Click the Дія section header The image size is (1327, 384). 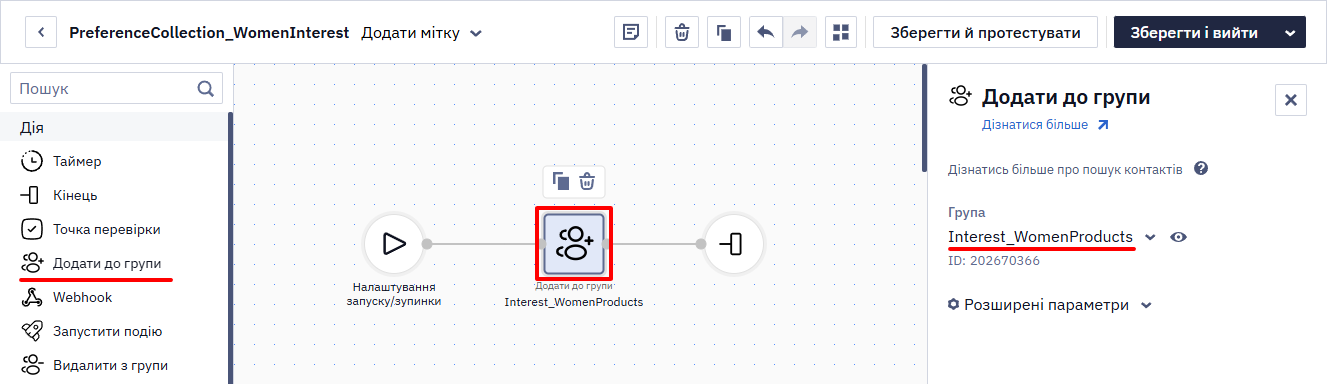pyautogui.click(x=32, y=127)
